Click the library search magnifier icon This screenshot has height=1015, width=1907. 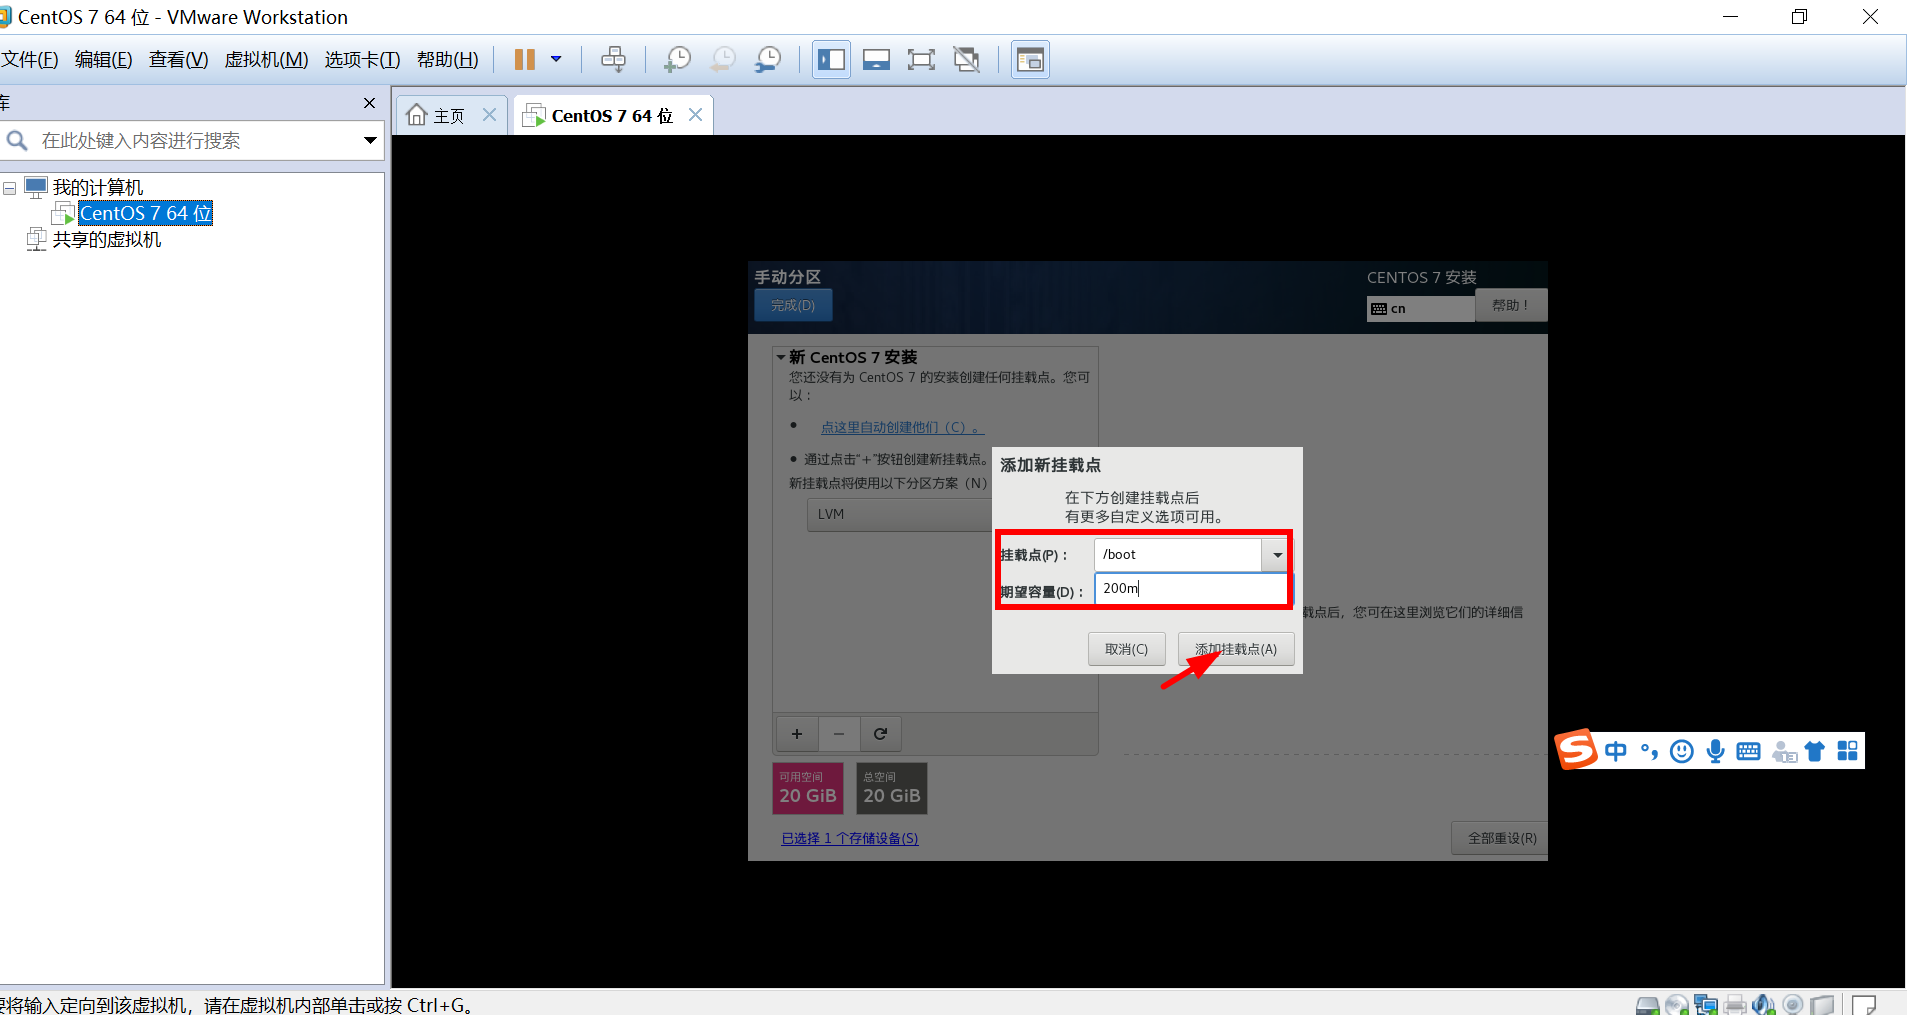17,141
